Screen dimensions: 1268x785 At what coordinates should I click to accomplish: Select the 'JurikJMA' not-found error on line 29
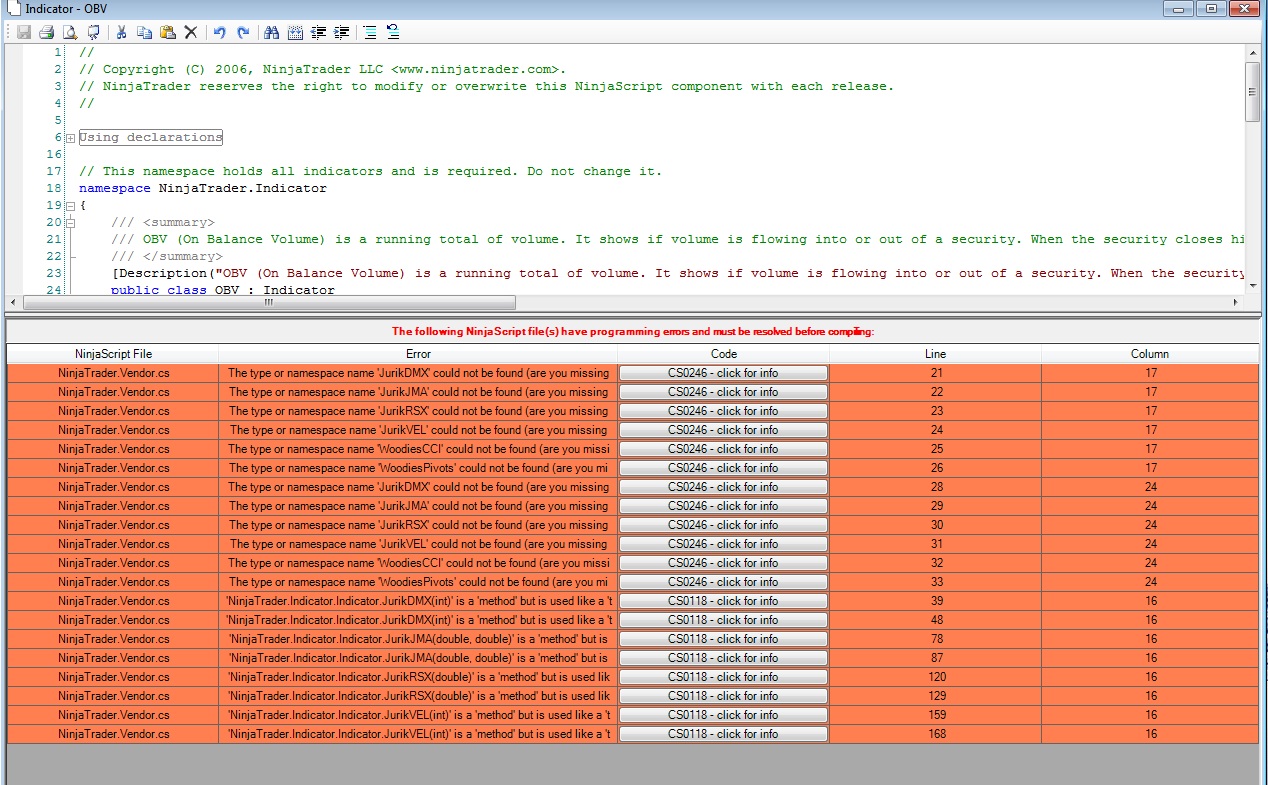pyautogui.click(x=418, y=506)
